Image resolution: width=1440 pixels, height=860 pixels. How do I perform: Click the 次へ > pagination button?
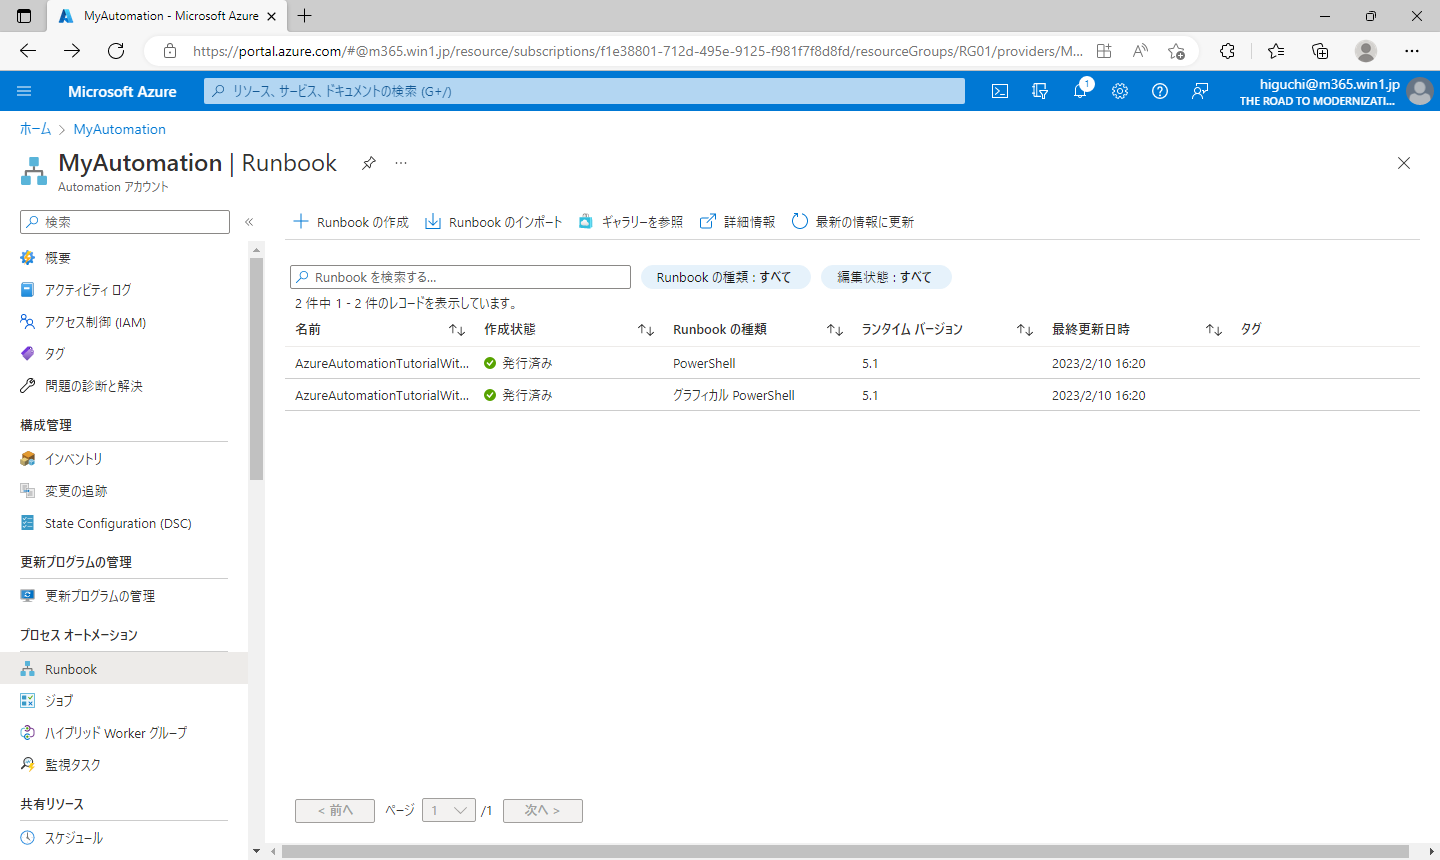coord(543,811)
